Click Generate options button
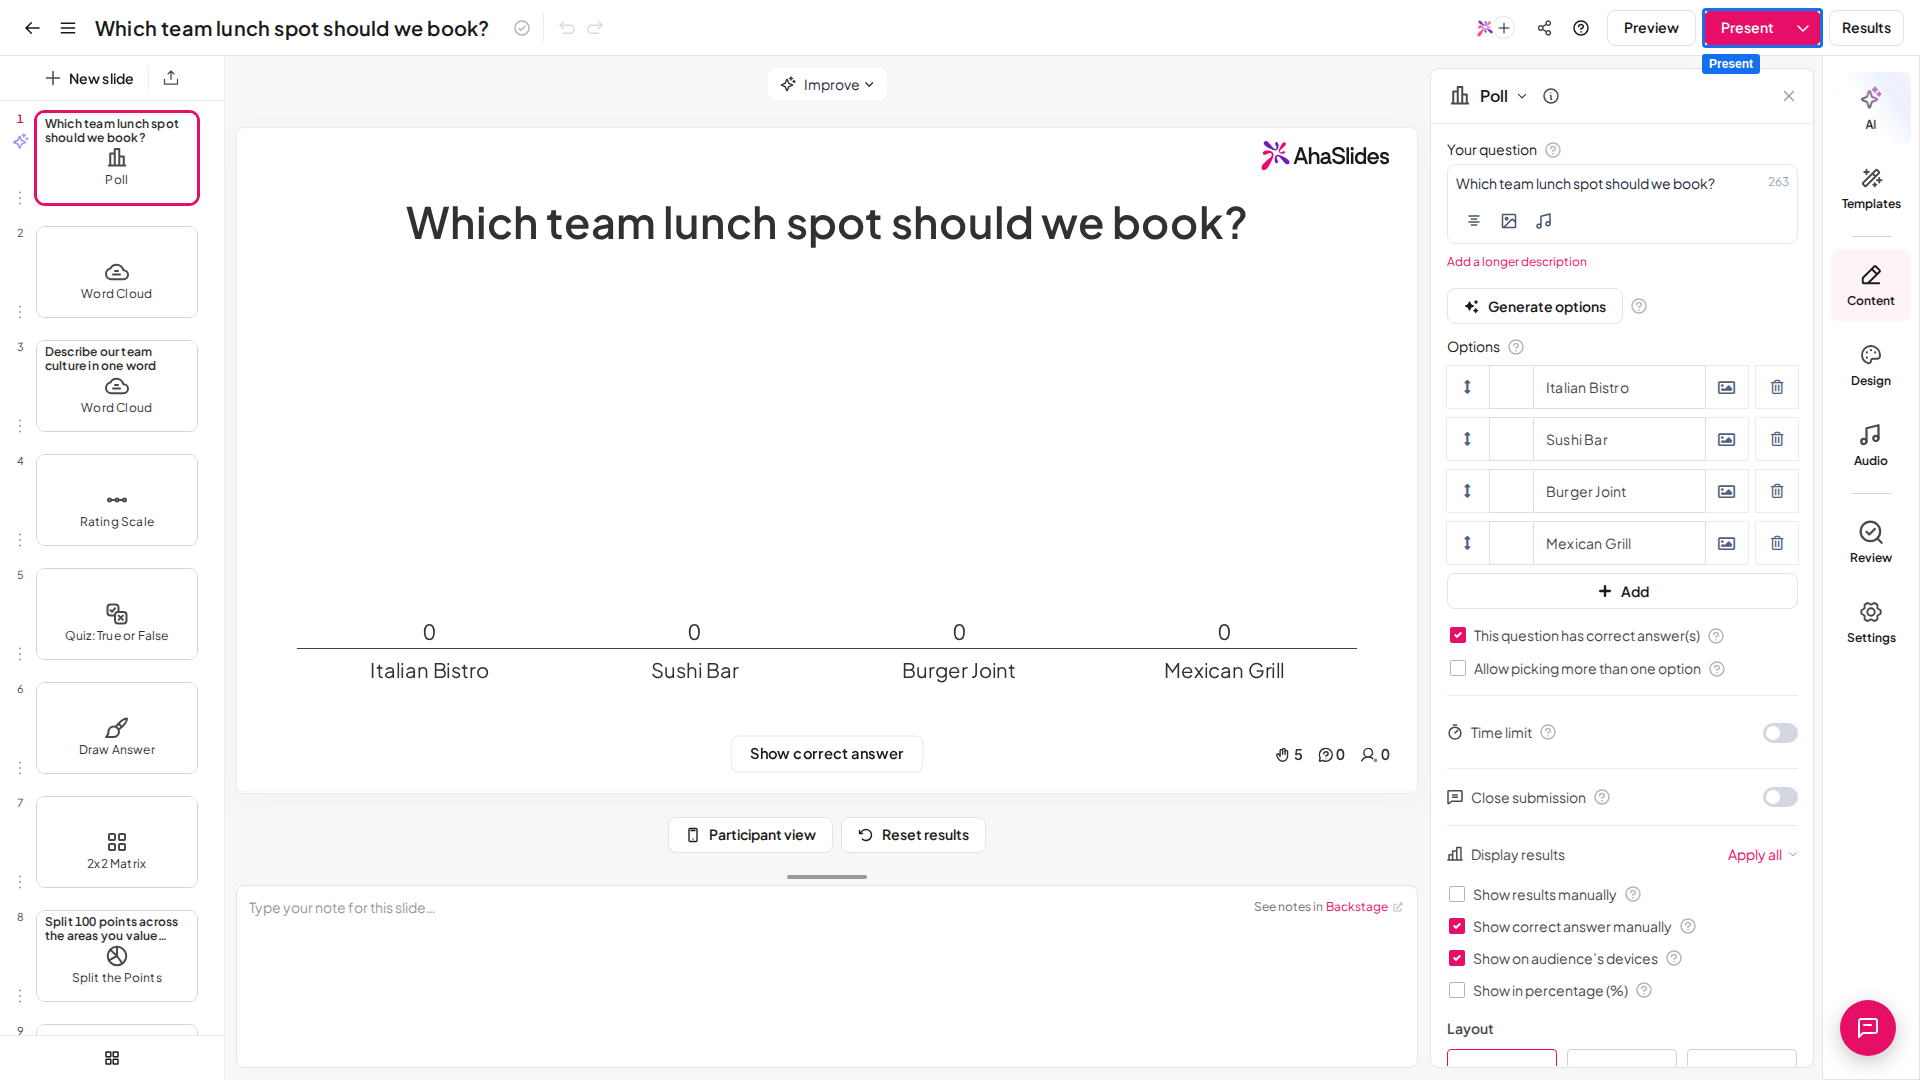 pyautogui.click(x=1535, y=307)
